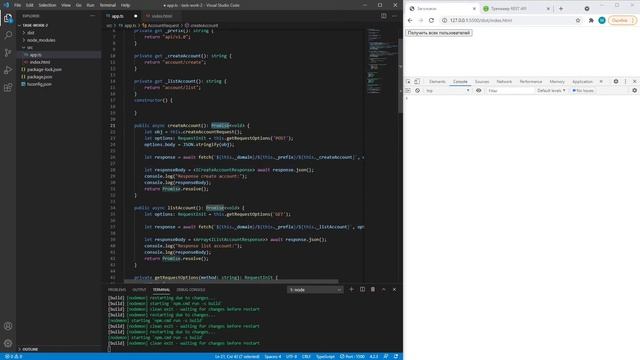Open console settings gear in DevTools
The height and width of the screenshot is (360, 640).
[634, 91]
